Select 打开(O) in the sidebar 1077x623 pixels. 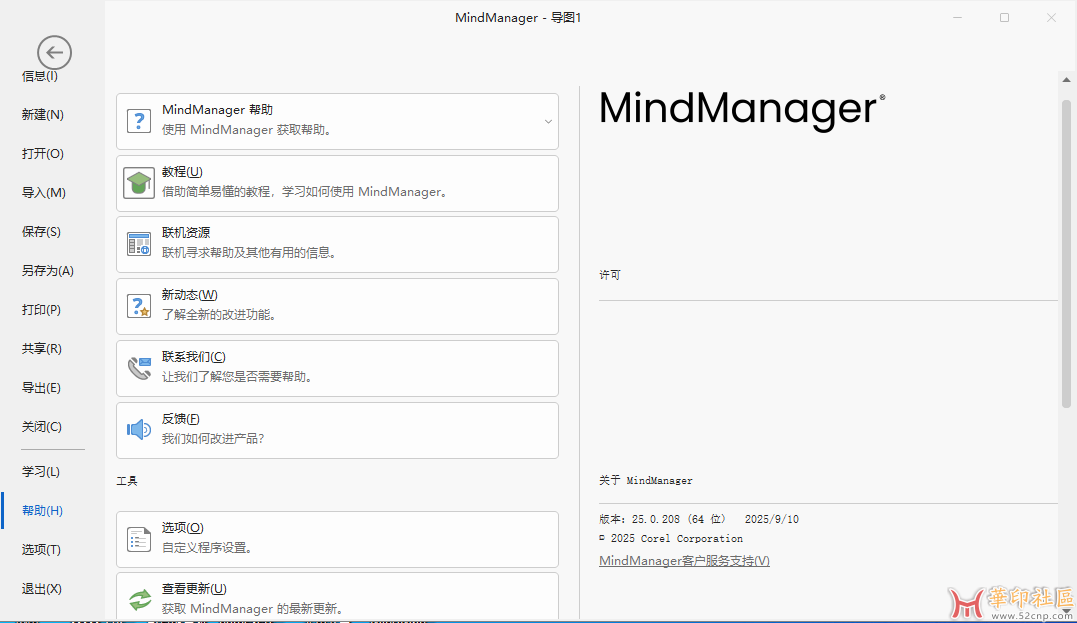point(41,153)
